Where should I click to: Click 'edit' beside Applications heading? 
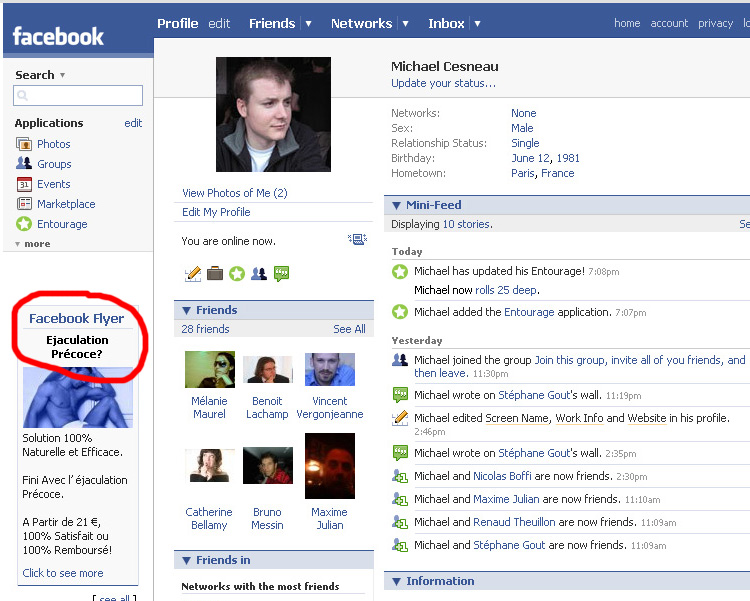click(133, 123)
